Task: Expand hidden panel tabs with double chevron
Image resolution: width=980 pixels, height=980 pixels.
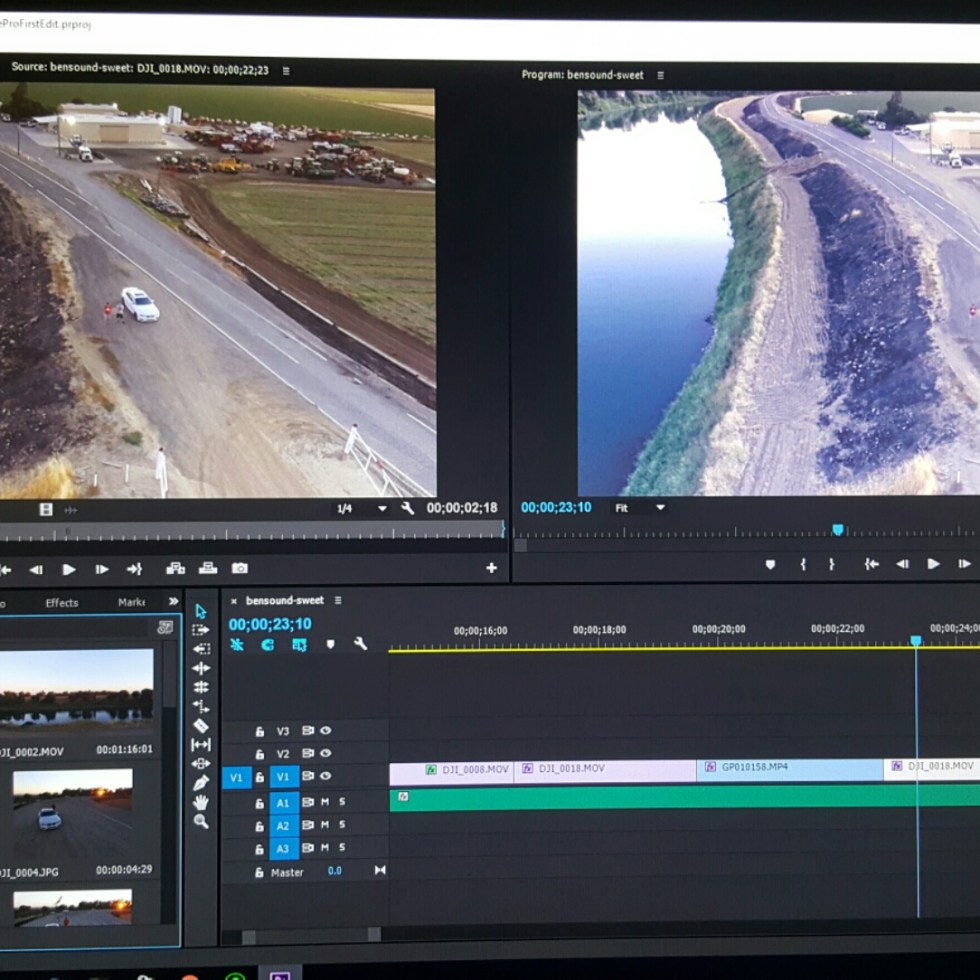Action: (173, 602)
